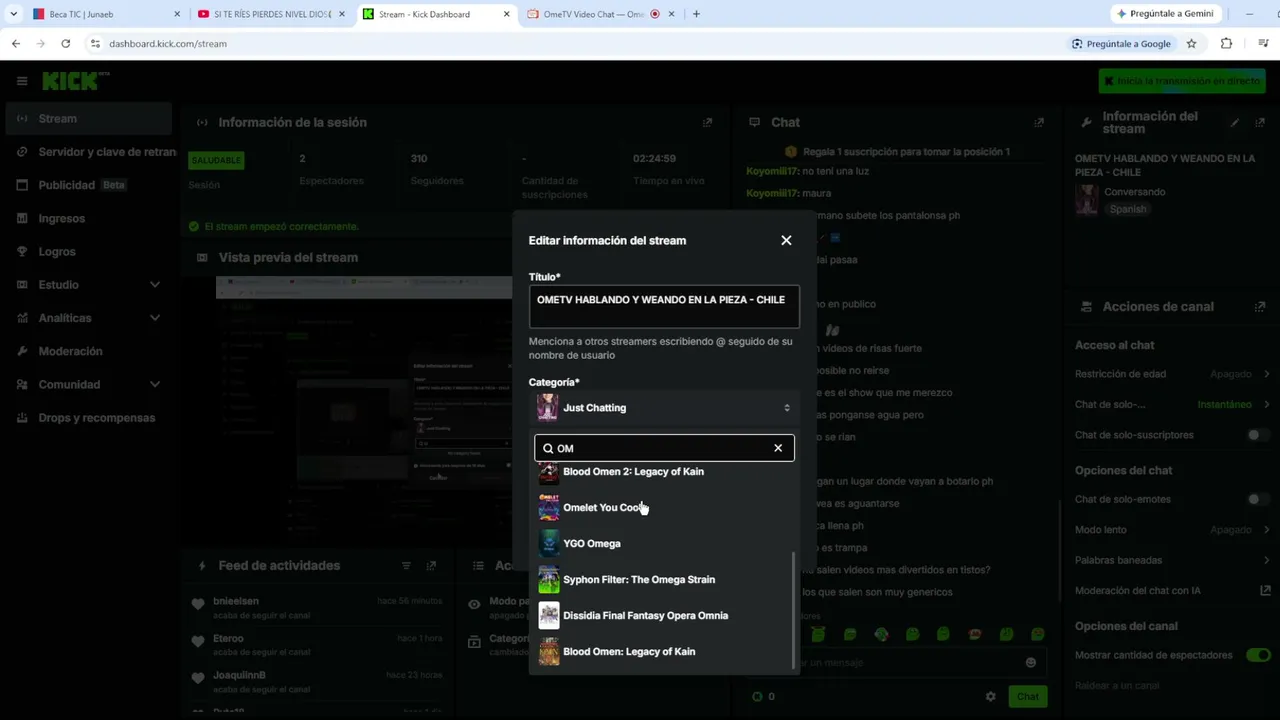The height and width of the screenshot is (720, 1280).
Task: Select Blood Omen: Legacy of Kain text
Action: pos(629,652)
